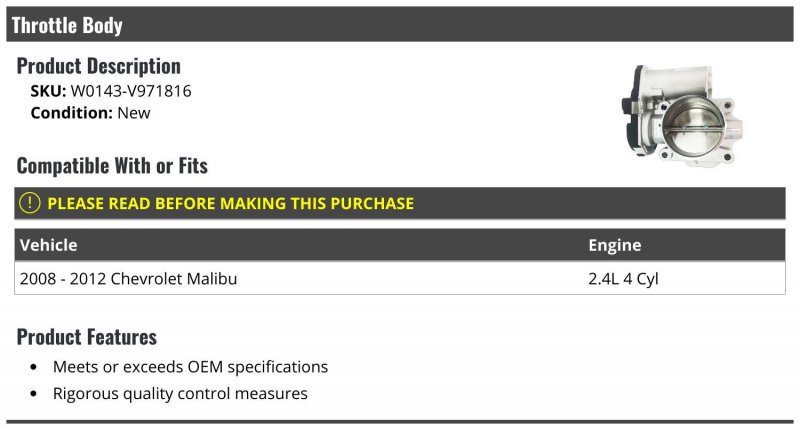
Task: Click the "2.4L 4 Cyl" engine cell
Action: point(623,278)
